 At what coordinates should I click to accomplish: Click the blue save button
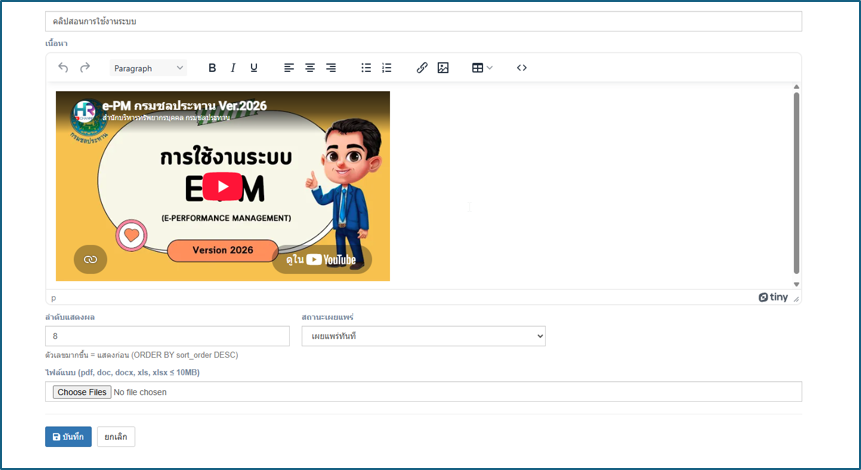pos(68,437)
